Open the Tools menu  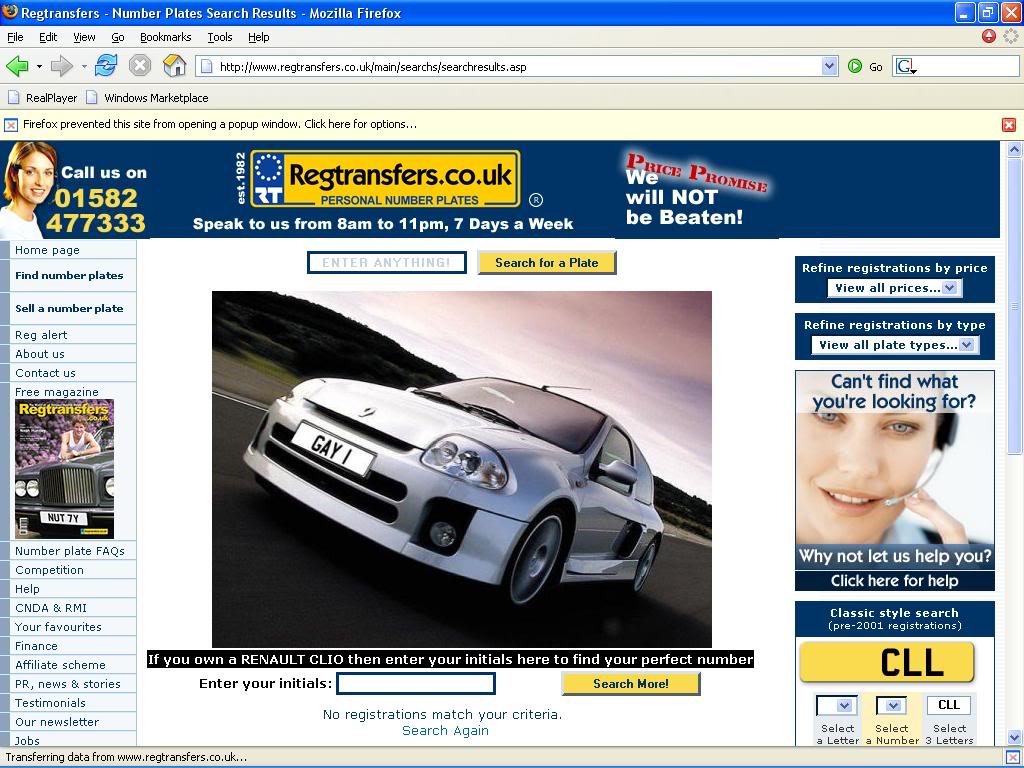point(220,37)
